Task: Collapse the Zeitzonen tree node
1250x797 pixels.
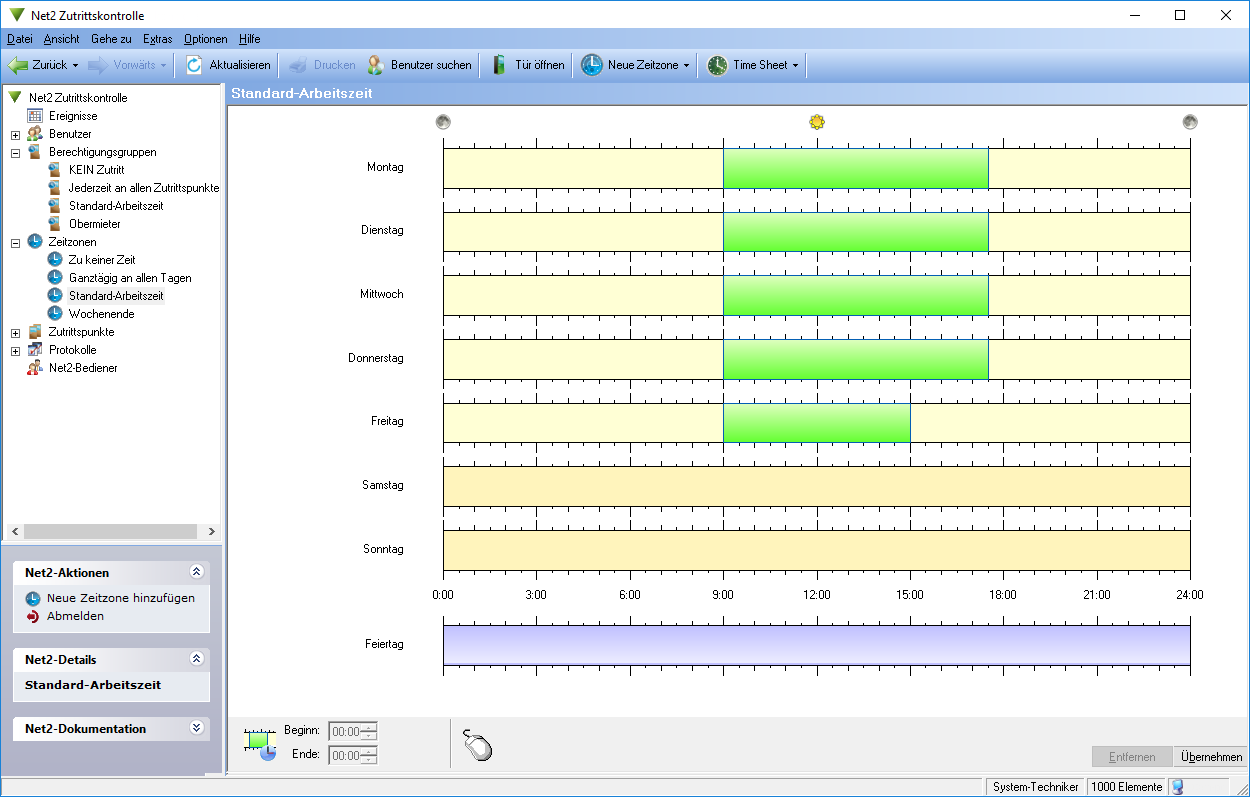Action: coord(15,242)
